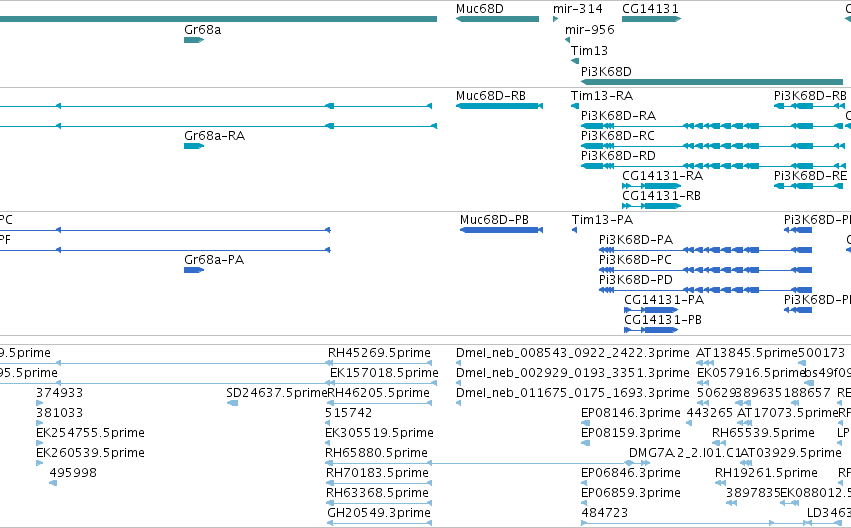Select the mir-314 gene feature
Screen dimensions: 851x528
556,19
